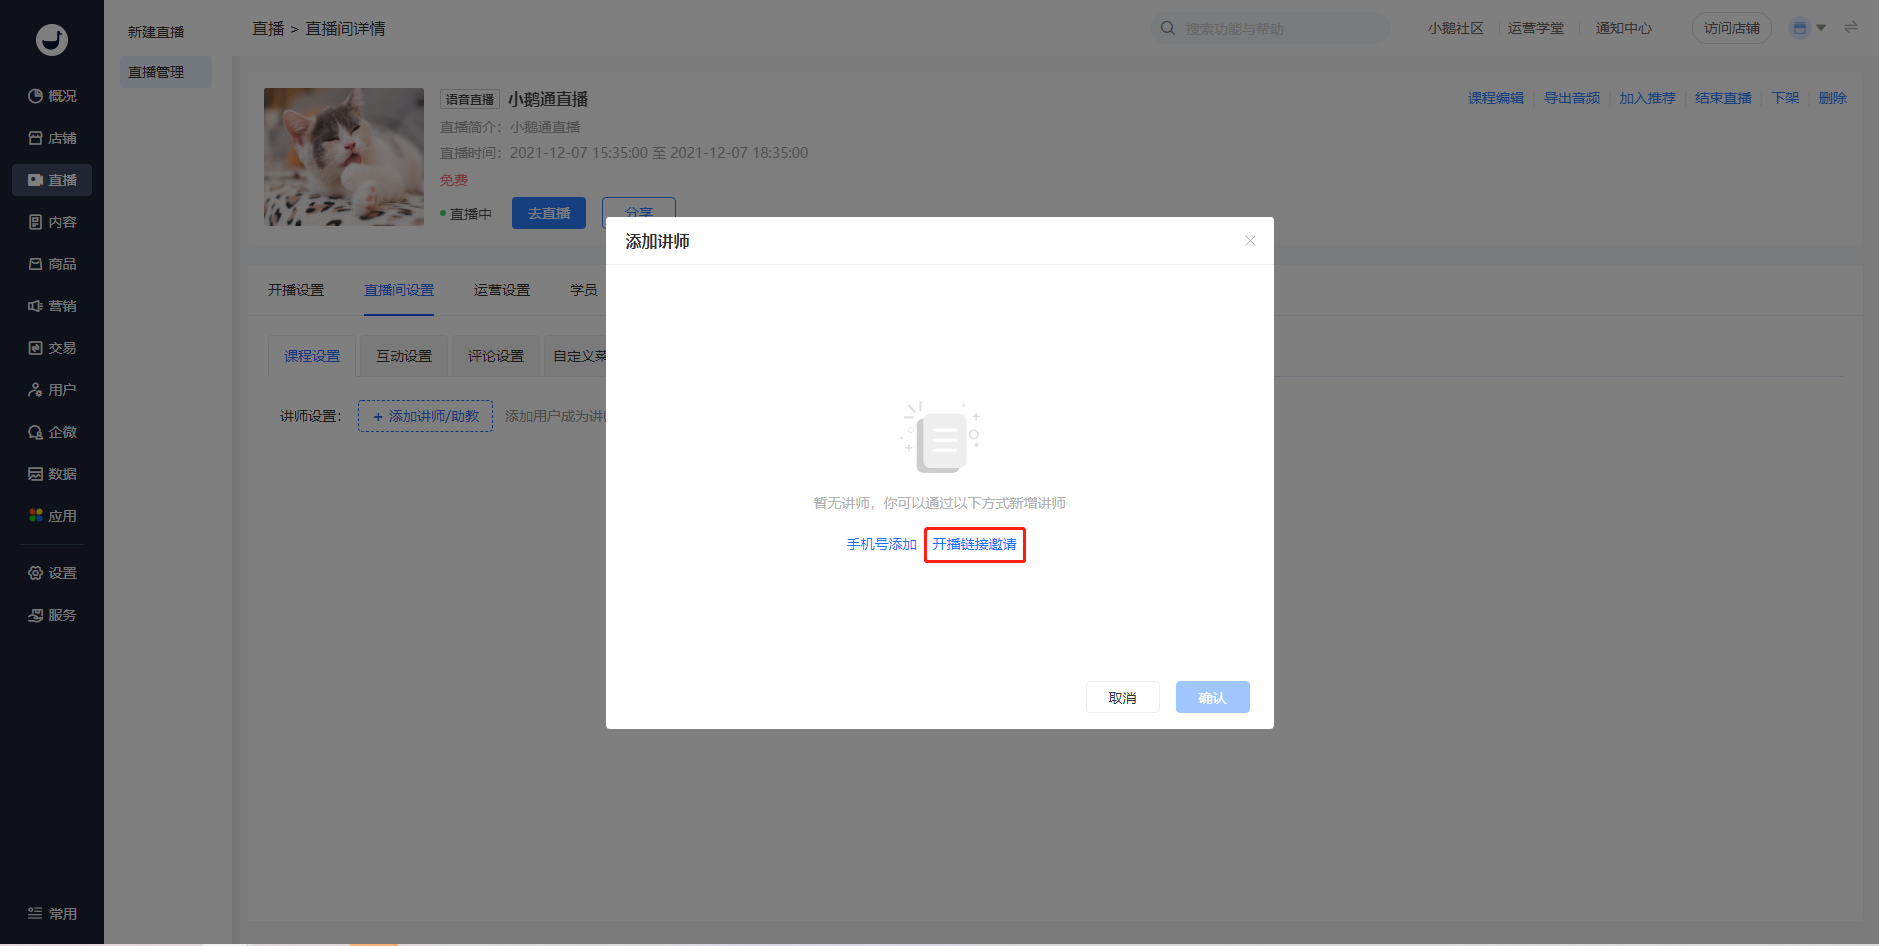
Task: Select 评论设置 sub-tab
Action: [x=496, y=356]
